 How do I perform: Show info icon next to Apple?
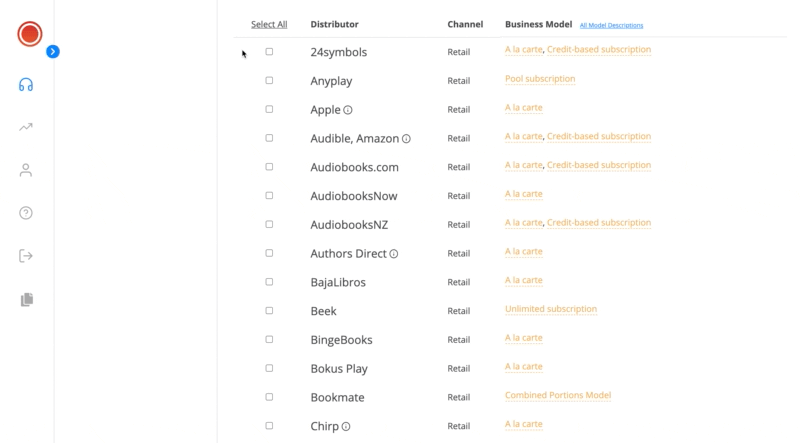(x=348, y=110)
